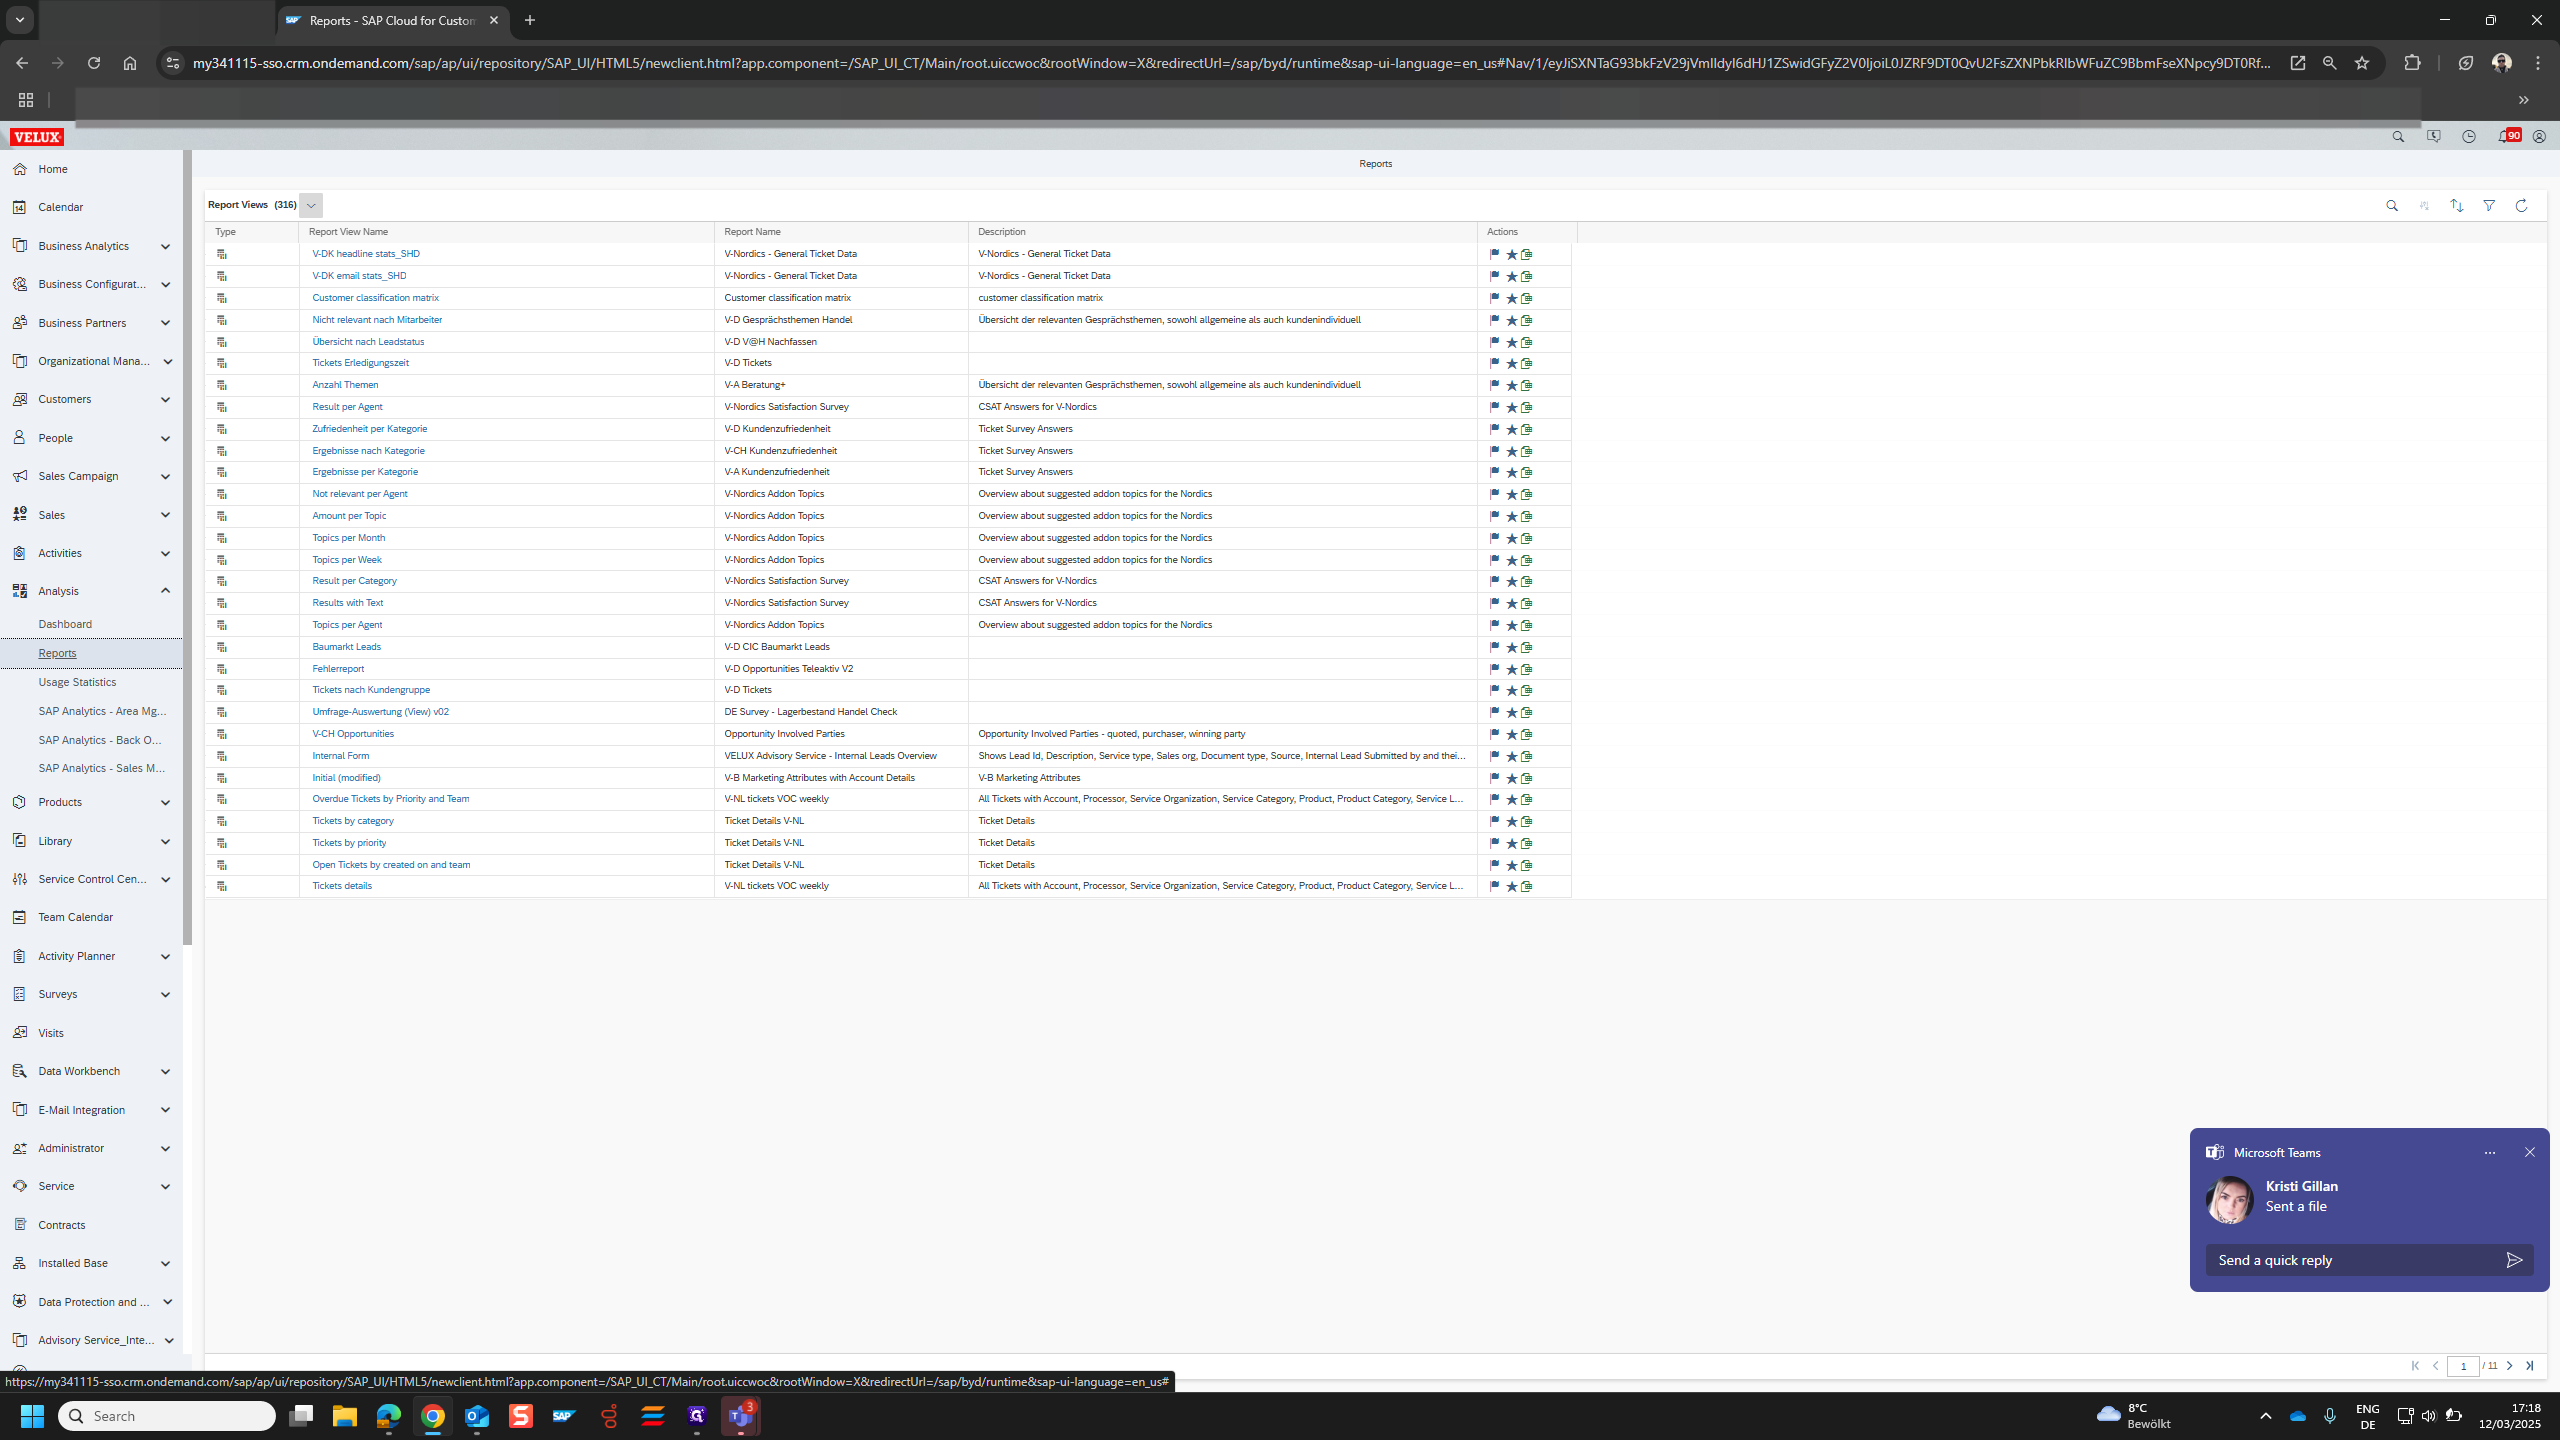Flag the Customer classification matrix row
This screenshot has height=1440, width=2560.
click(x=1495, y=298)
